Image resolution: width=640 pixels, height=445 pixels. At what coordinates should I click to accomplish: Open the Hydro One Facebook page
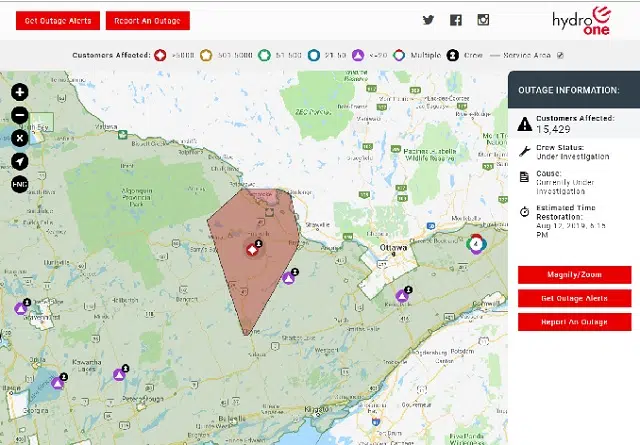pos(456,20)
